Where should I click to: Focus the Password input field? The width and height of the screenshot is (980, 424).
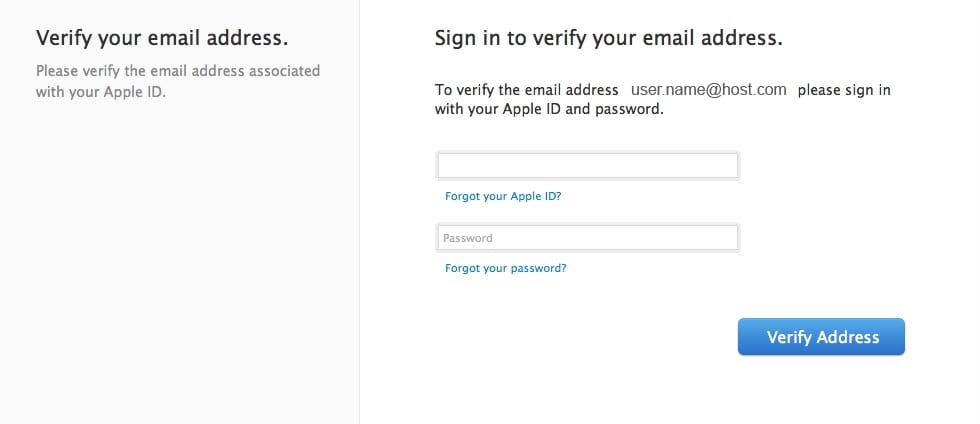pyautogui.click(x=588, y=238)
